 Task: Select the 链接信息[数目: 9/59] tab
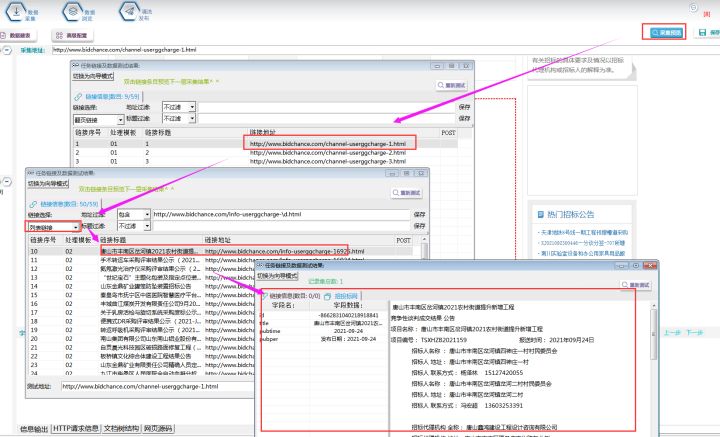click(107, 96)
